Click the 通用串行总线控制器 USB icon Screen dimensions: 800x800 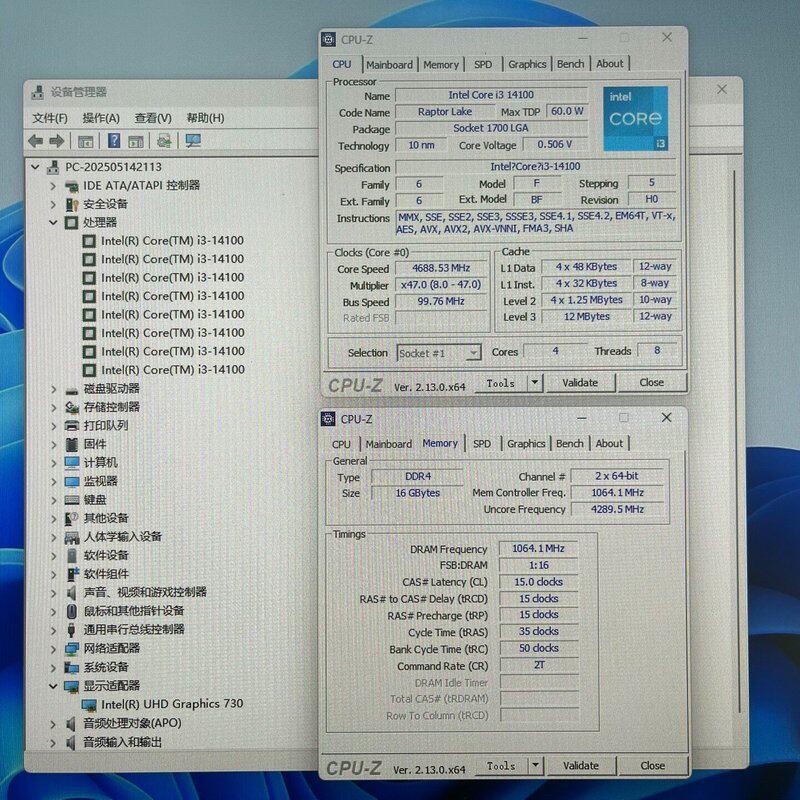(x=71, y=630)
